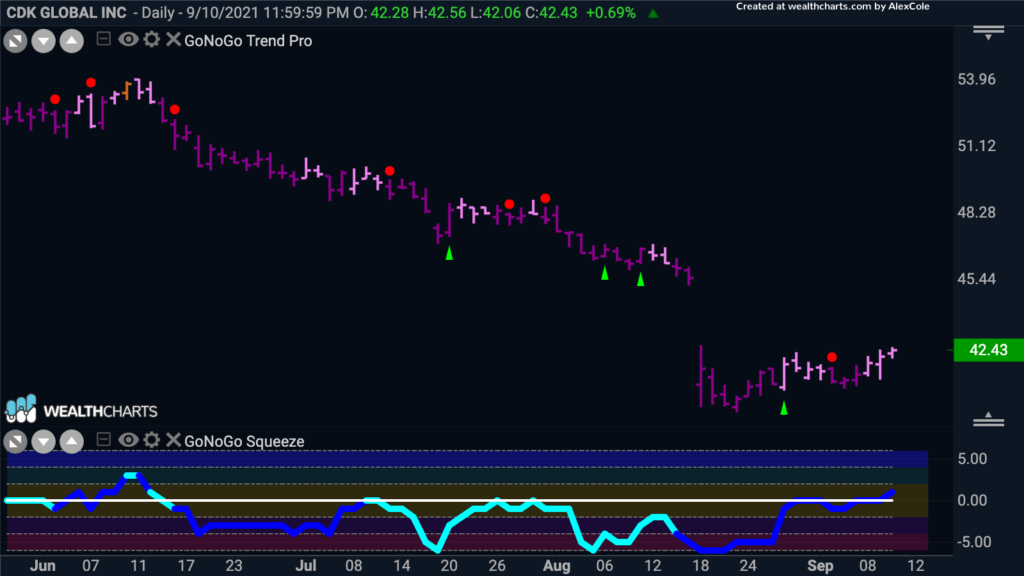Toggle visibility of GoNoGo Squeeze
This screenshot has width=1024, height=576.
coord(128,440)
